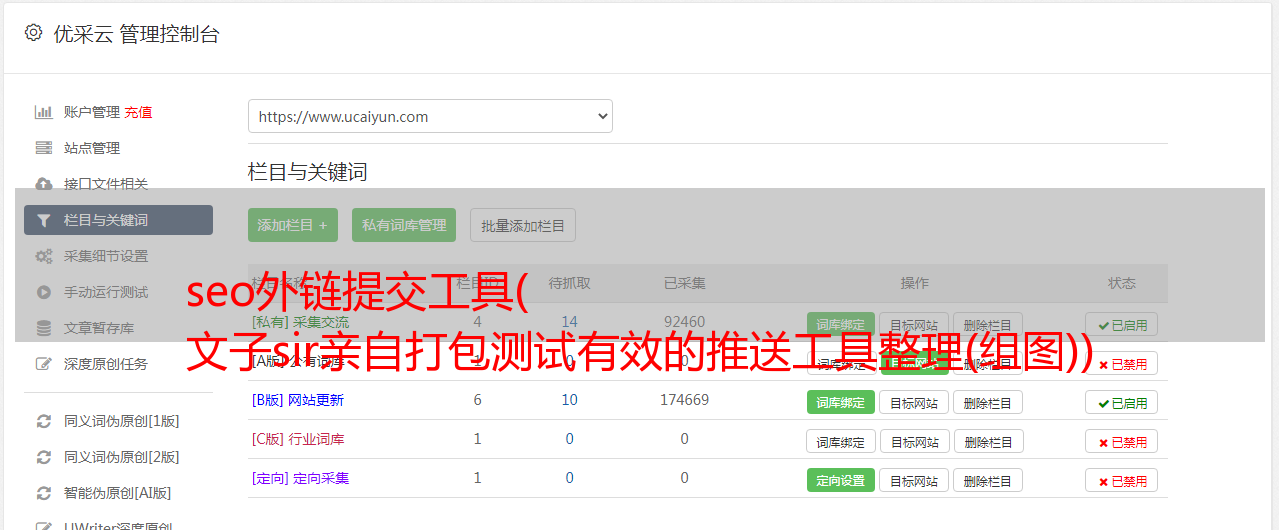The image size is (1279, 530).
Task: Toggle 已启用 status for 采集交流
Action: [x=1122, y=325]
